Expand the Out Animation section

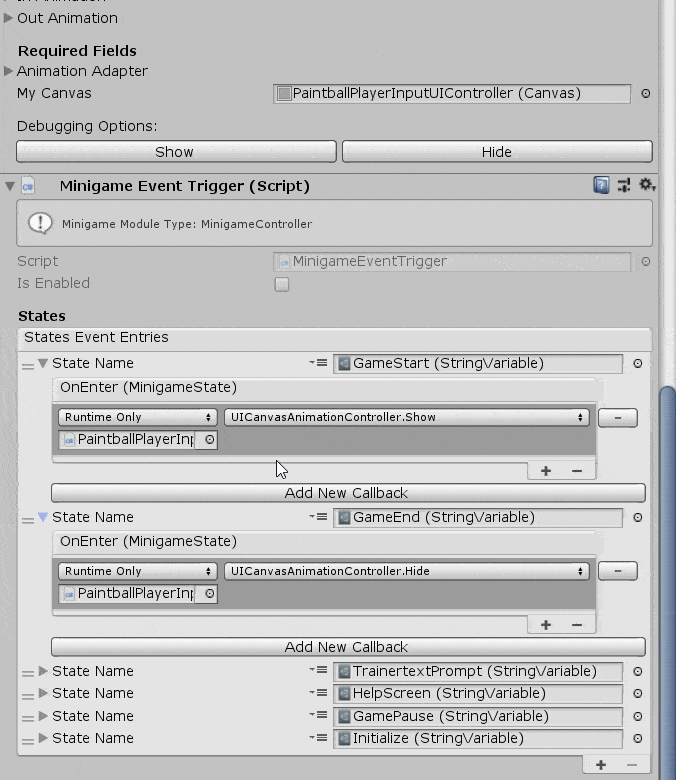8,18
